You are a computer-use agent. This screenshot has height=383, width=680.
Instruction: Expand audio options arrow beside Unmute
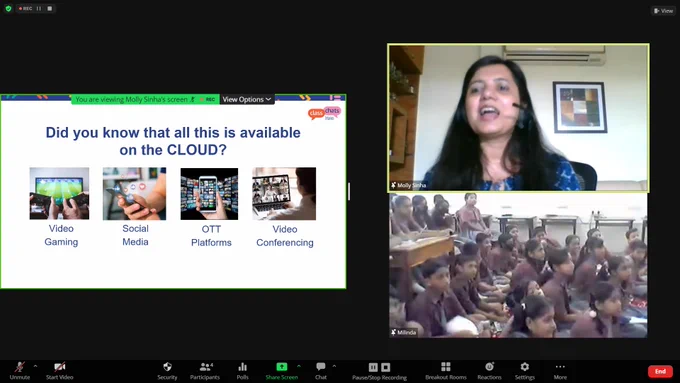[x=36, y=367]
